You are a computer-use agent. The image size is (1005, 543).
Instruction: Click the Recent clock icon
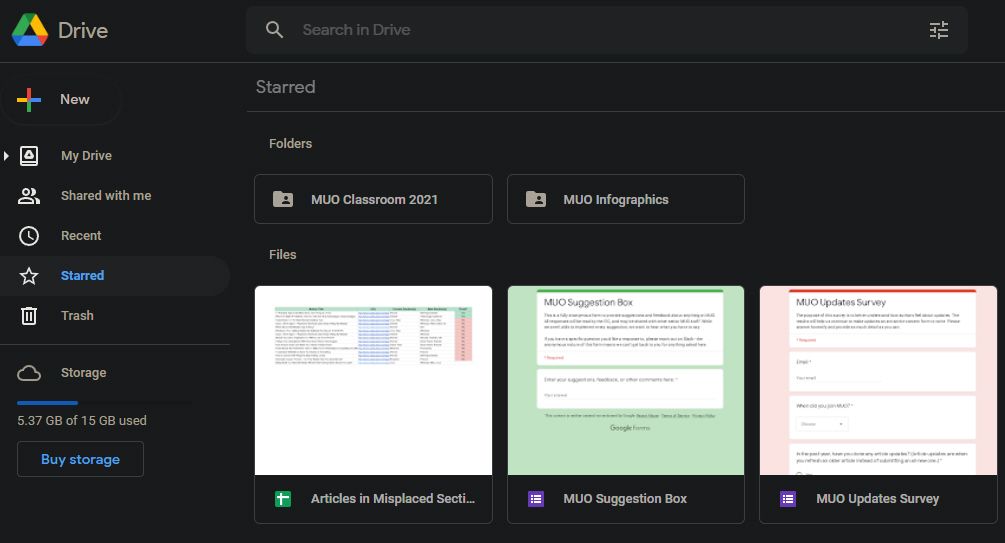click(x=29, y=236)
